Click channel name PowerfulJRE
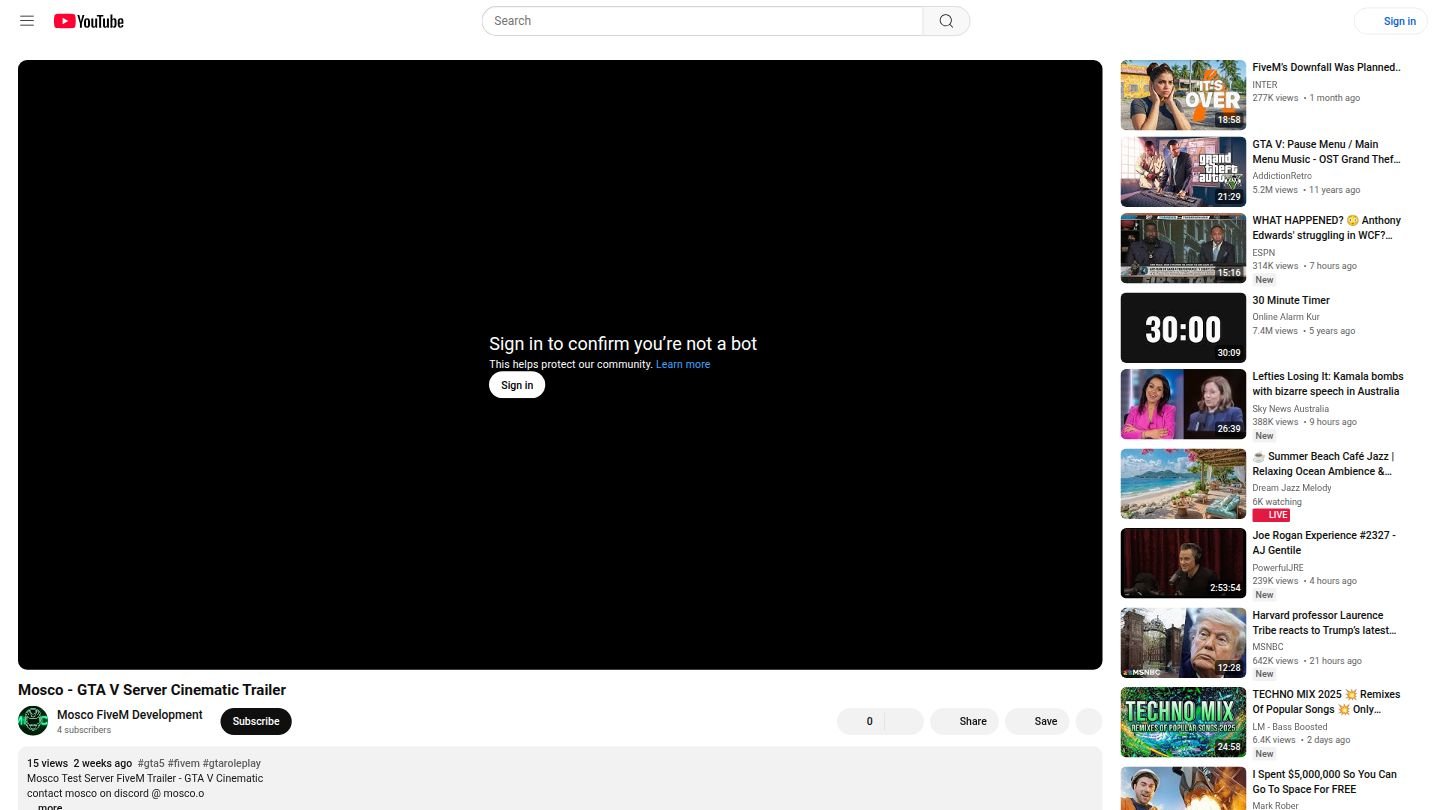This screenshot has height=810, width=1440. click(x=1278, y=568)
